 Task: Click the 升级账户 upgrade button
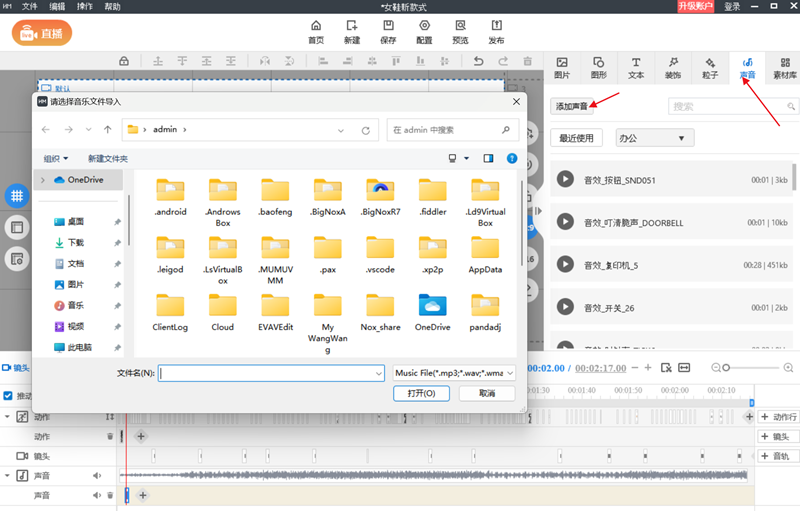tap(695, 6)
